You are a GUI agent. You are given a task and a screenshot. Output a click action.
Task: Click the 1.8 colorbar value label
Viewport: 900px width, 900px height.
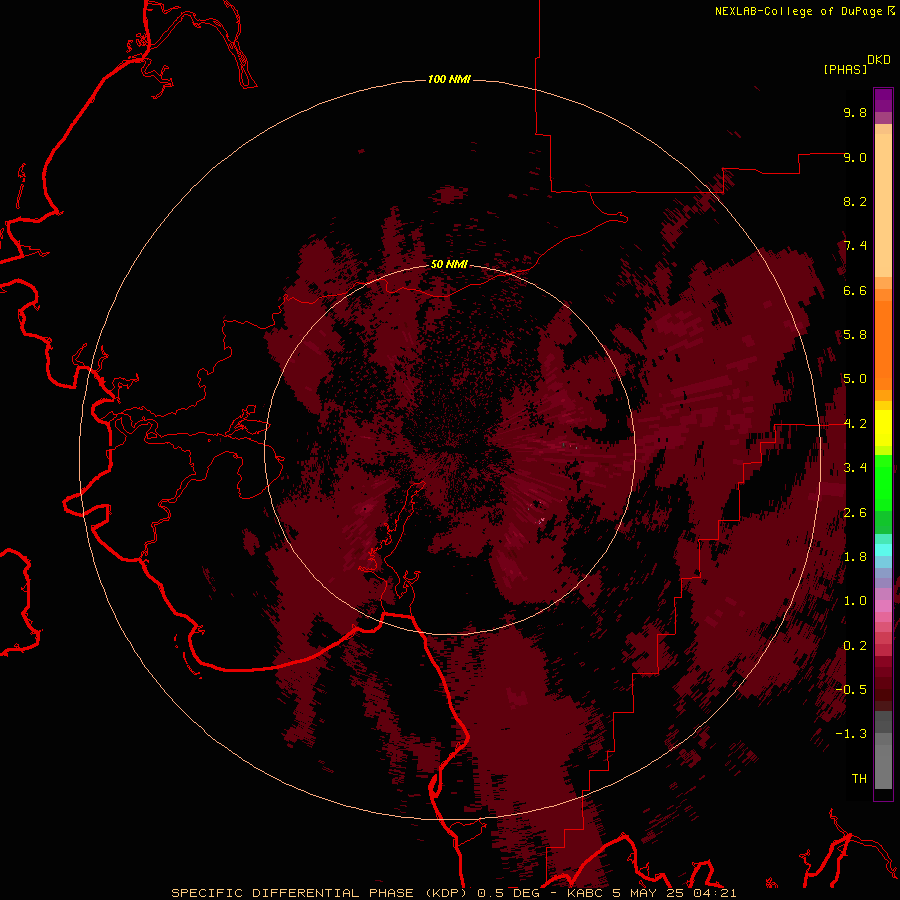(x=855, y=557)
